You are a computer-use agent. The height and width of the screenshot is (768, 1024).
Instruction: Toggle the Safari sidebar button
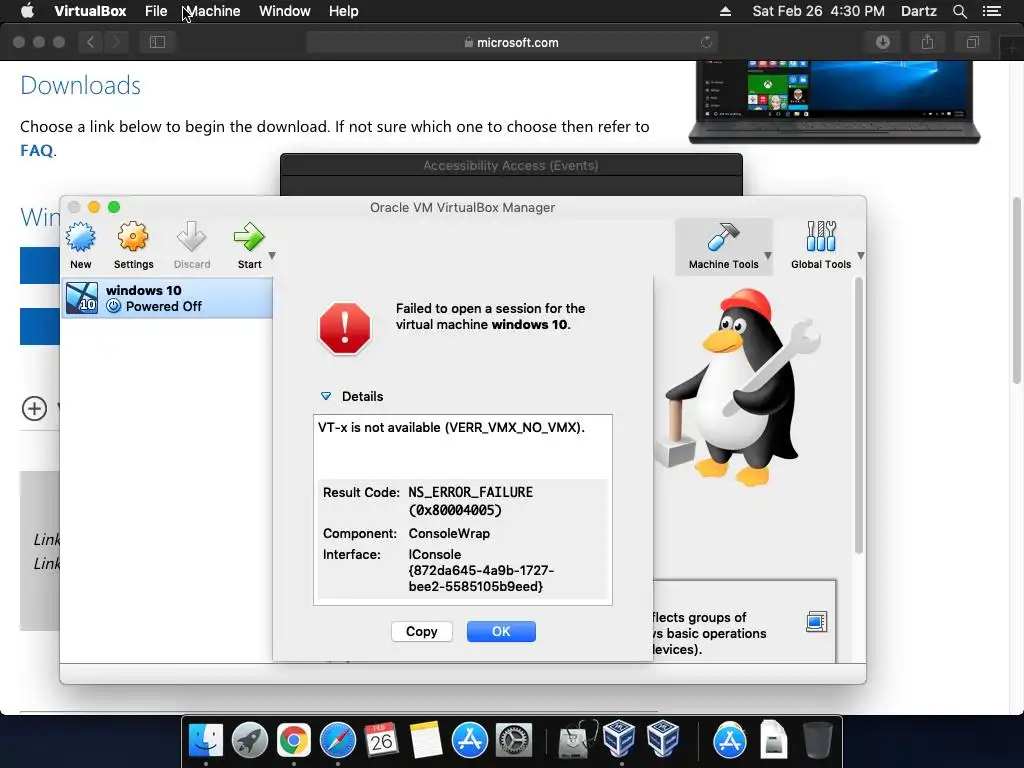[x=157, y=42]
